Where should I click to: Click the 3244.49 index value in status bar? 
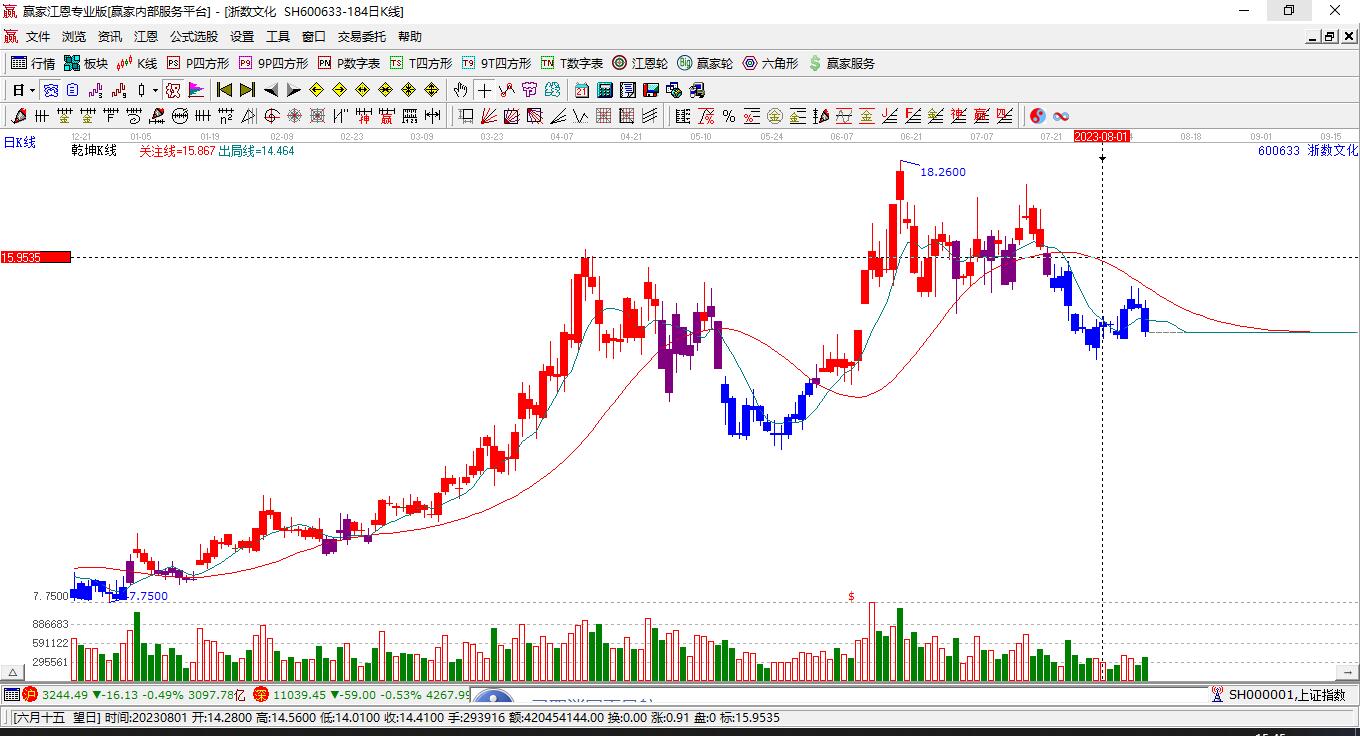(x=66, y=694)
